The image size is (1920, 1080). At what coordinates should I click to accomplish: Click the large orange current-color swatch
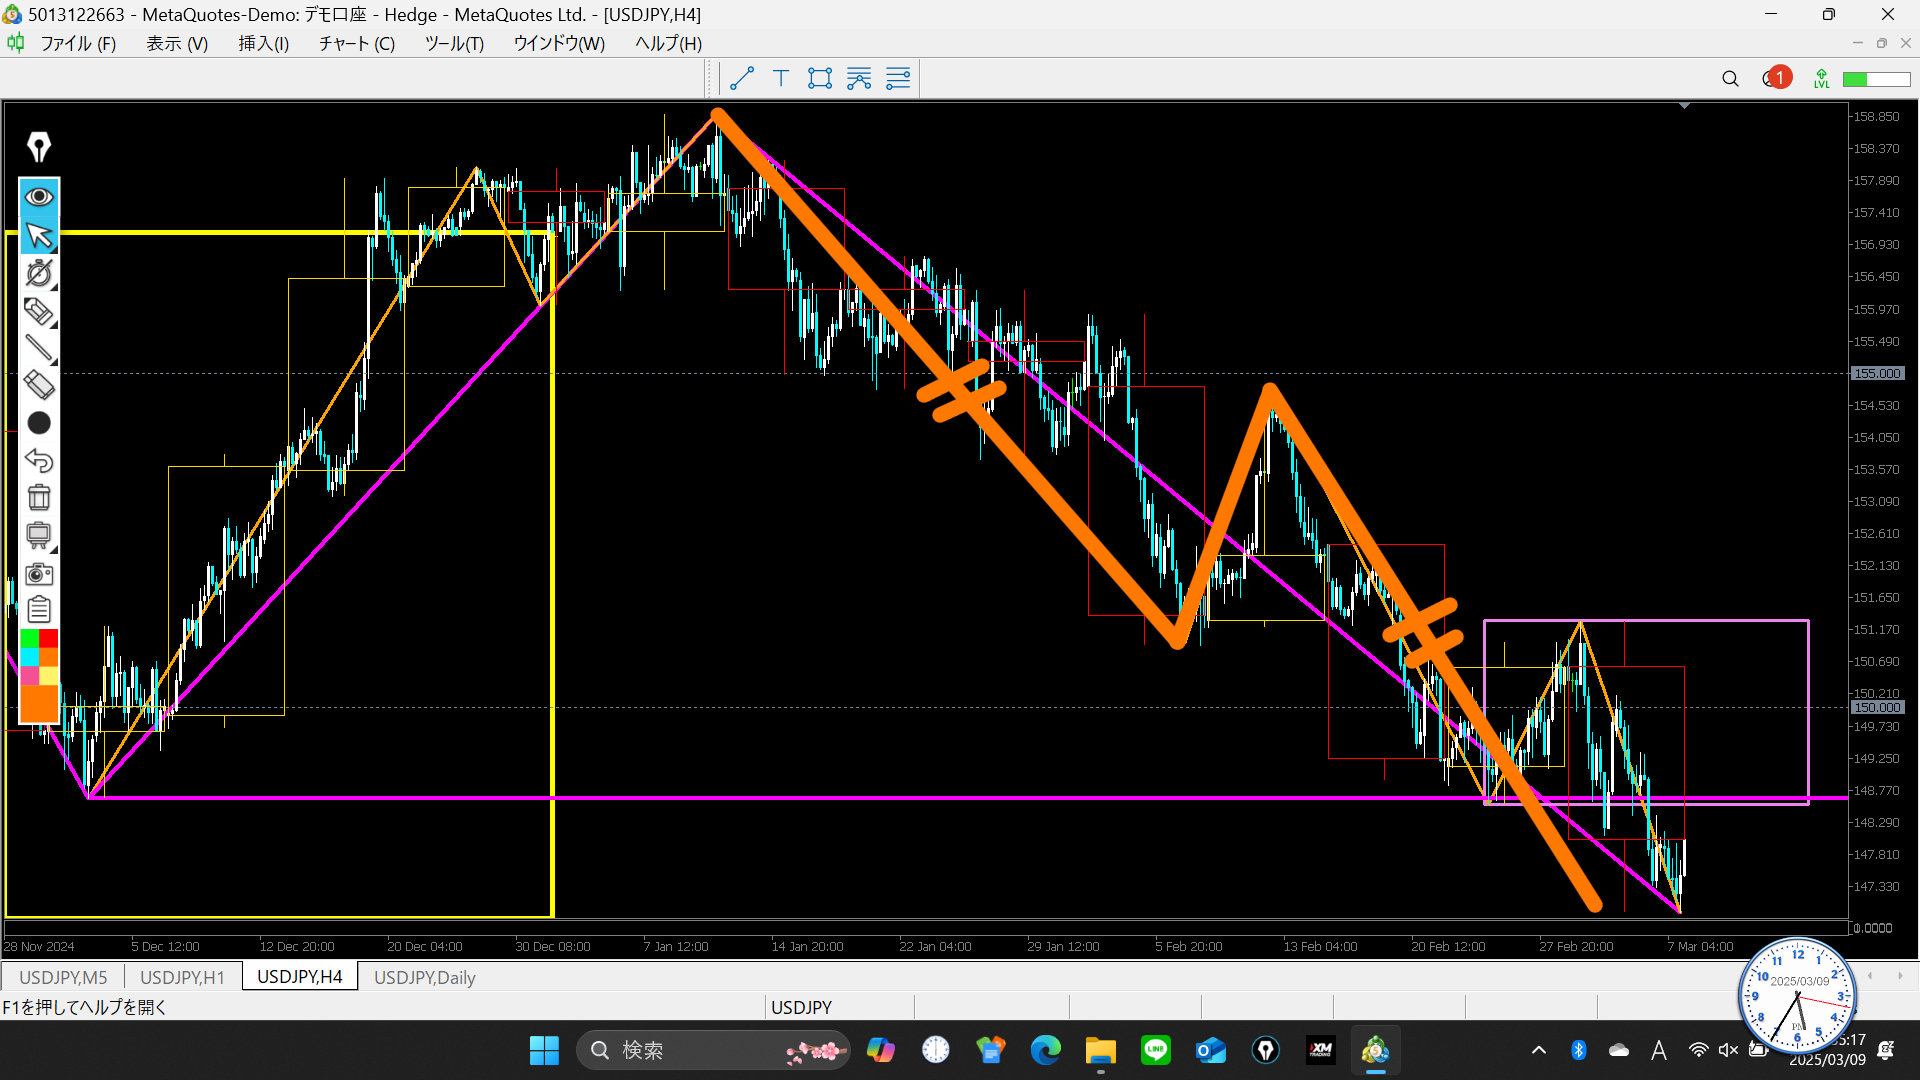tap(39, 703)
